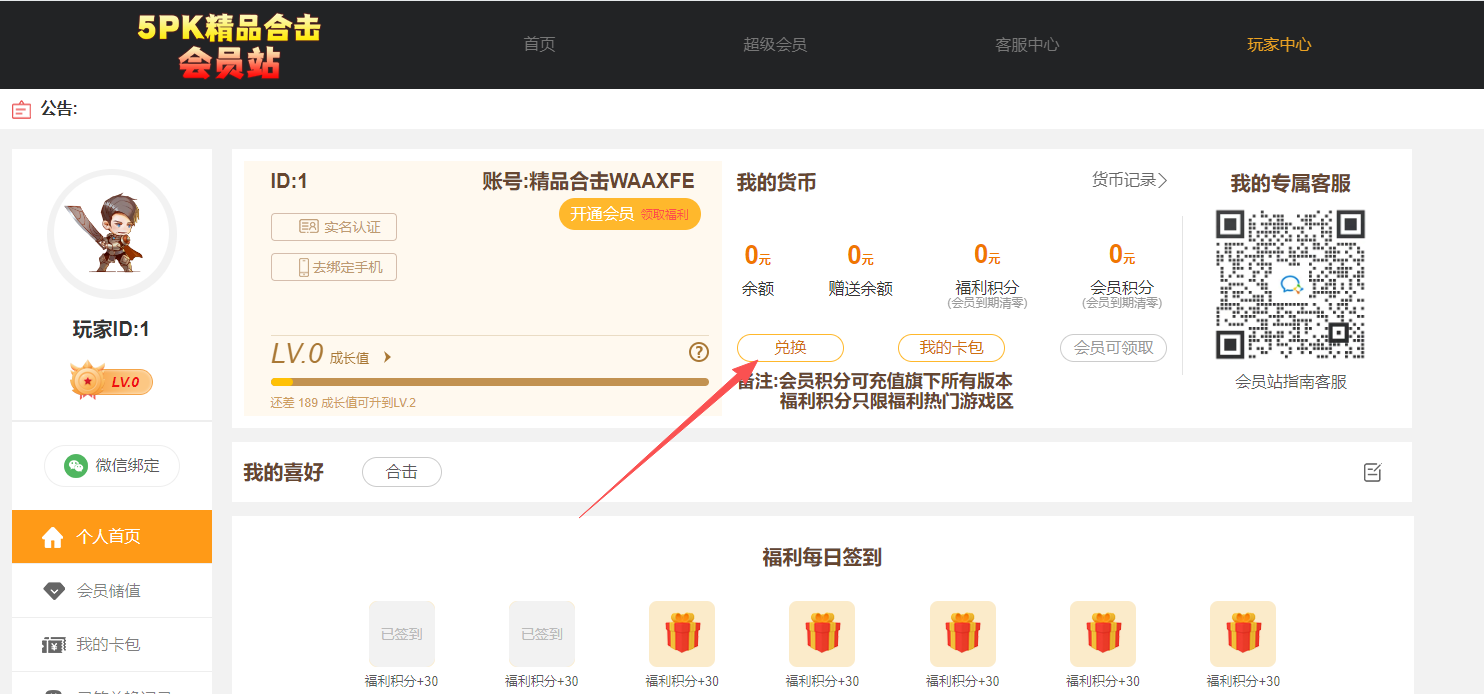
Task: Open 客服中心 in the top navigation
Action: (x=1027, y=44)
